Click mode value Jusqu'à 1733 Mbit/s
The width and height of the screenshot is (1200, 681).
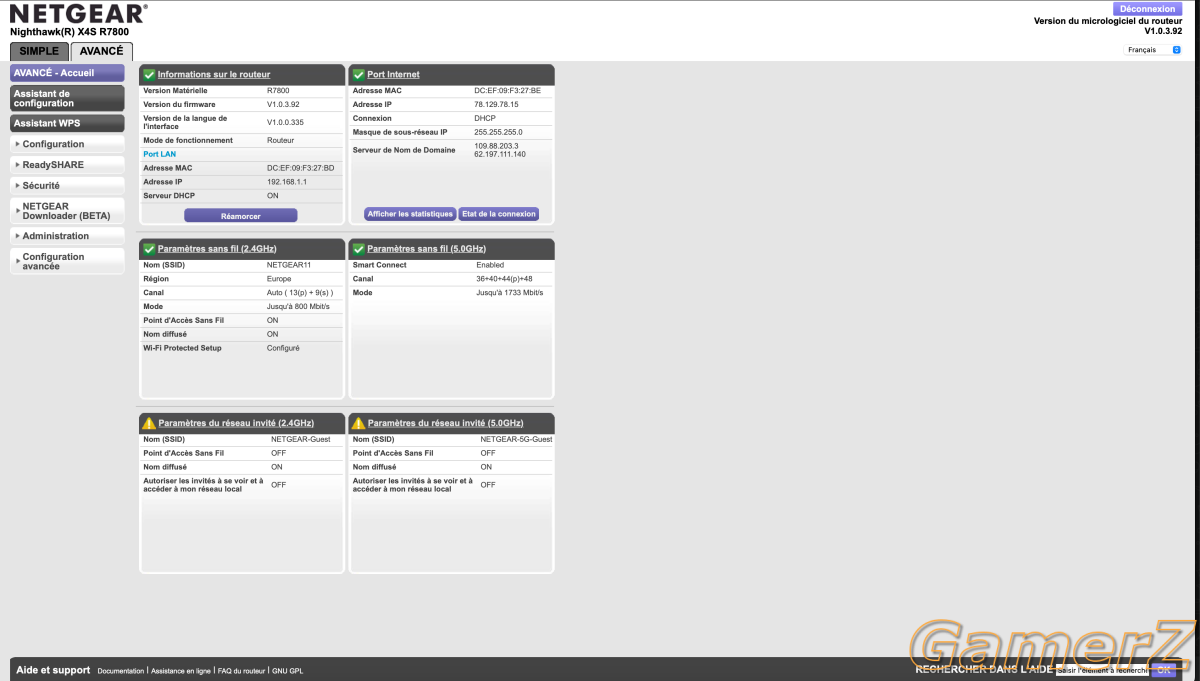pyautogui.click(x=510, y=293)
